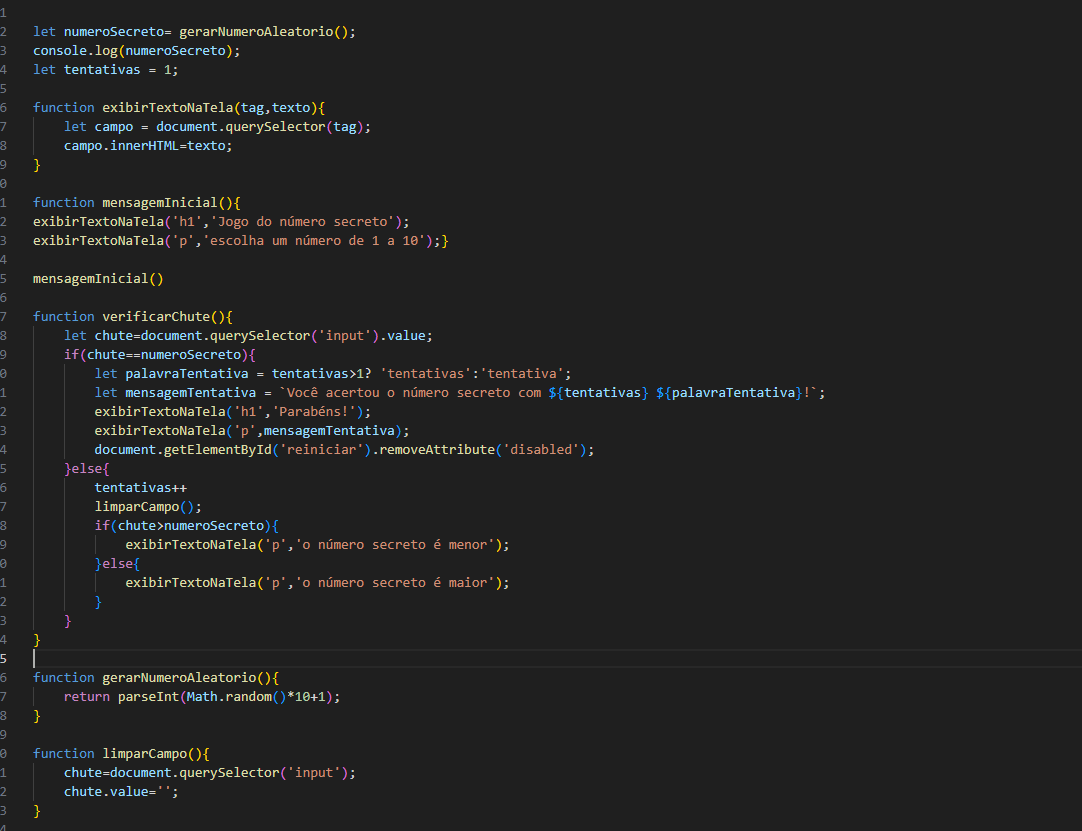Select the exibirTextoNaTela(tag,texto) function declaration name
Viewport: 1082px width, 831px height.
pos(168,108)
